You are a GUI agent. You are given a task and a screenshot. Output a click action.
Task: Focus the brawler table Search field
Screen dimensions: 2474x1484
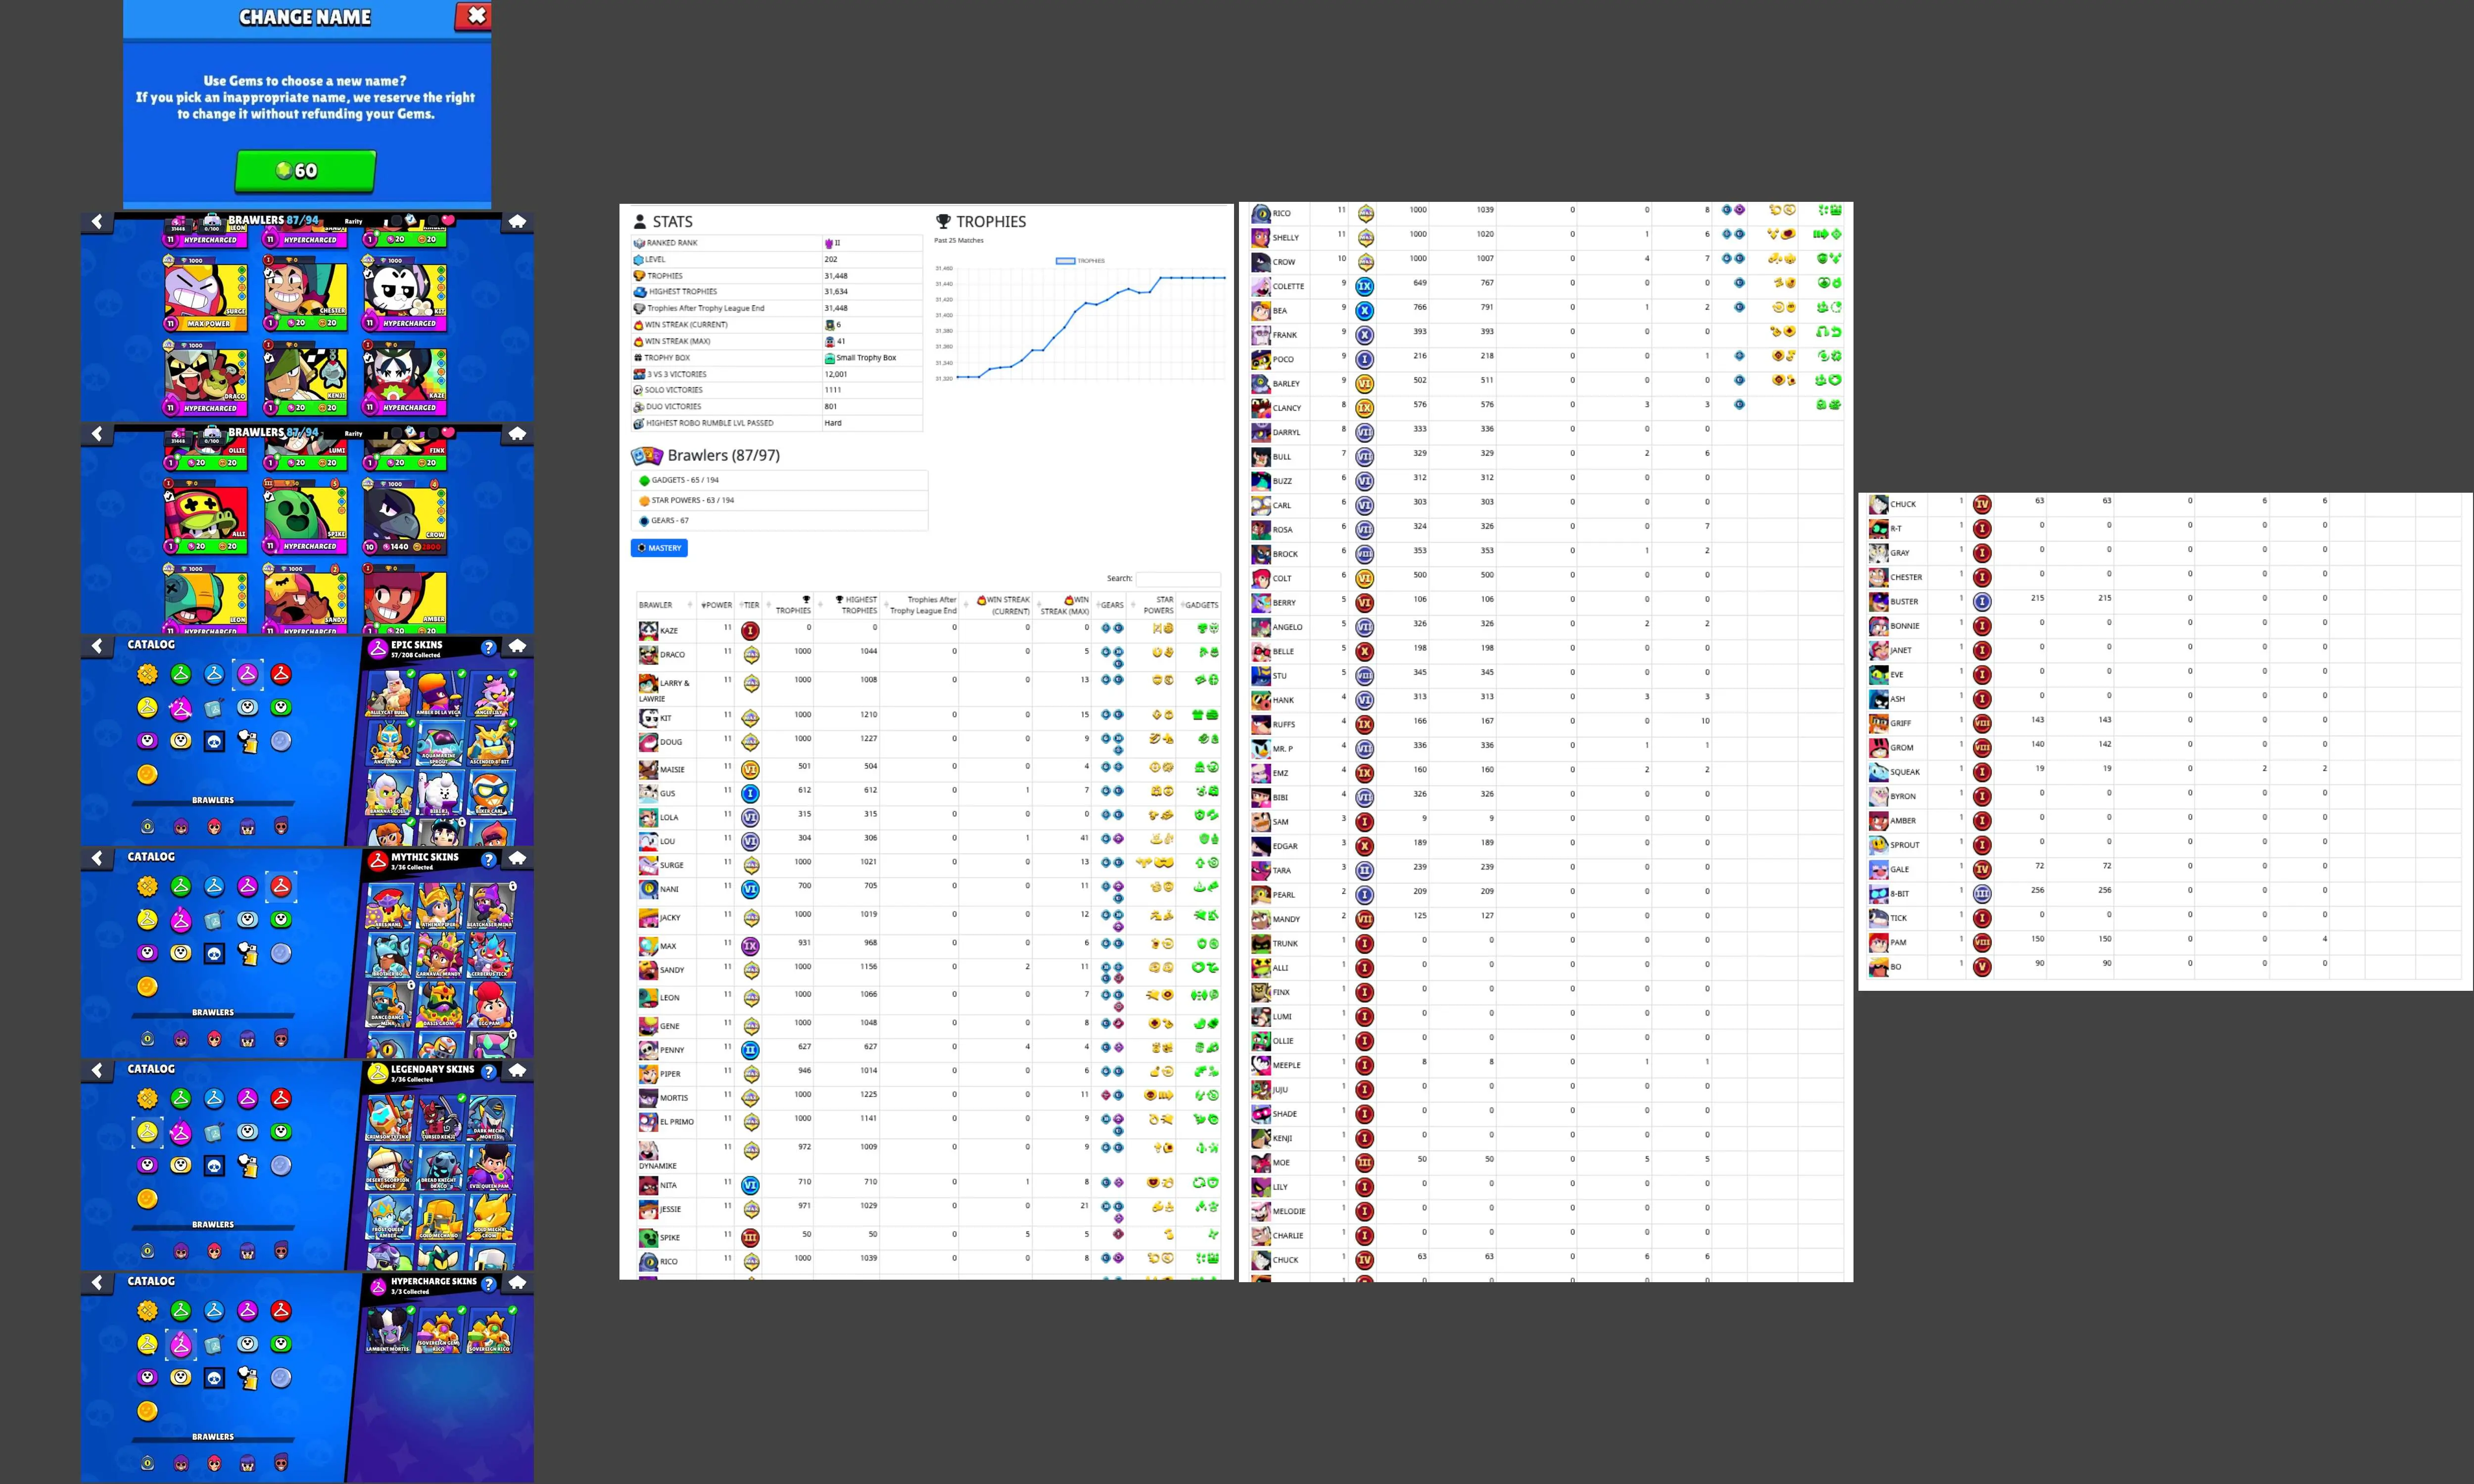click(1178, 578)
